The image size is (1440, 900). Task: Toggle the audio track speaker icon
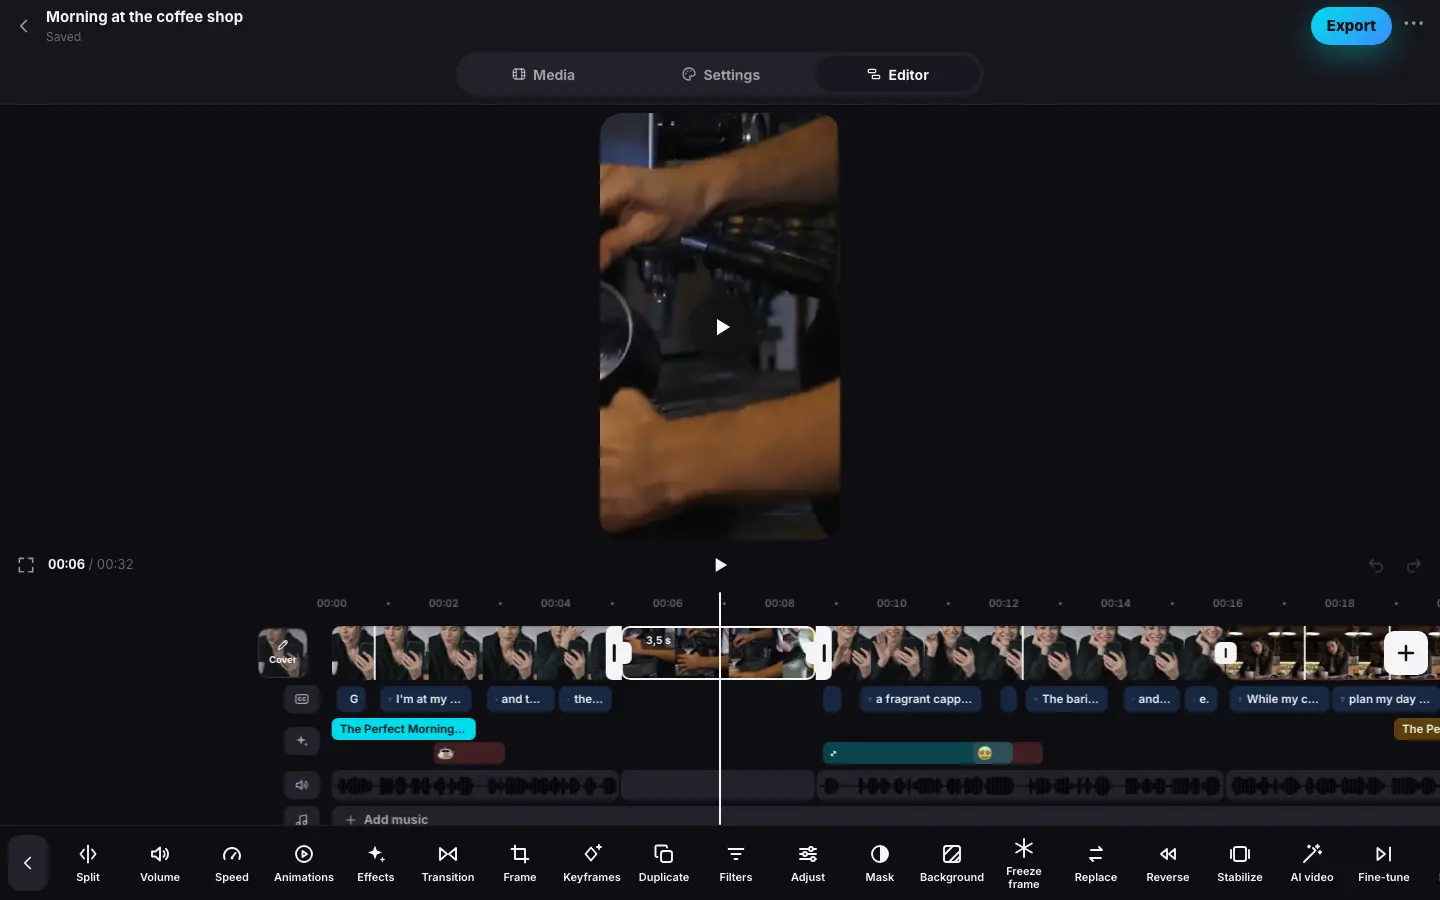point(302,785)
